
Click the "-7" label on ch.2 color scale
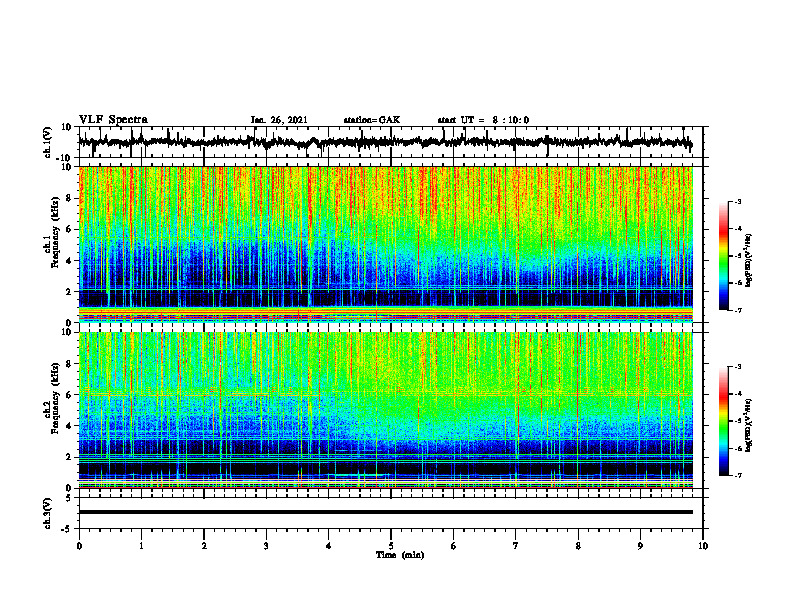coord(737,475)
